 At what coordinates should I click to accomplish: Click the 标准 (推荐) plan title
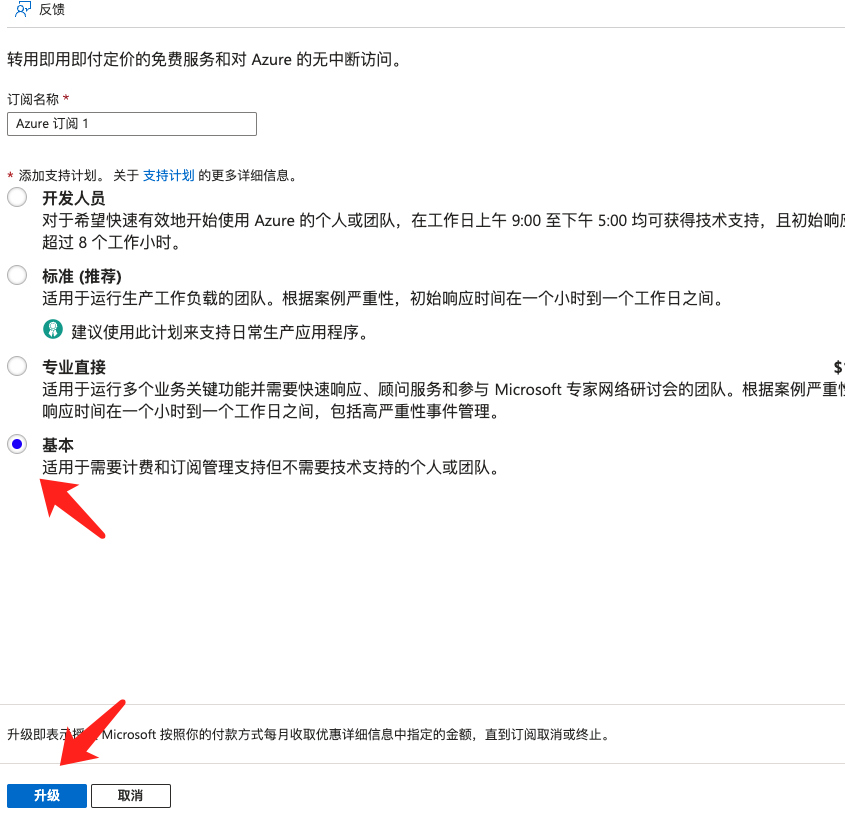(x=88, y=275)
